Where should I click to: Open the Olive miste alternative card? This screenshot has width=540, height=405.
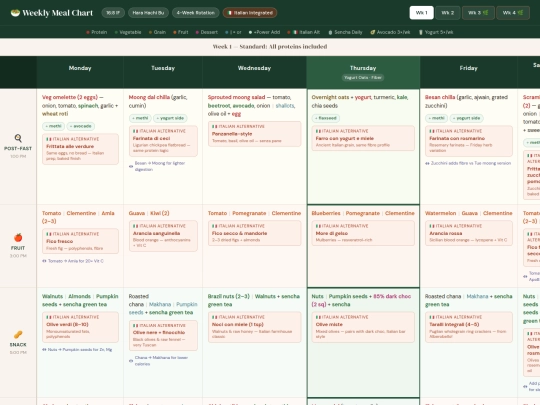tap(363, 327)
